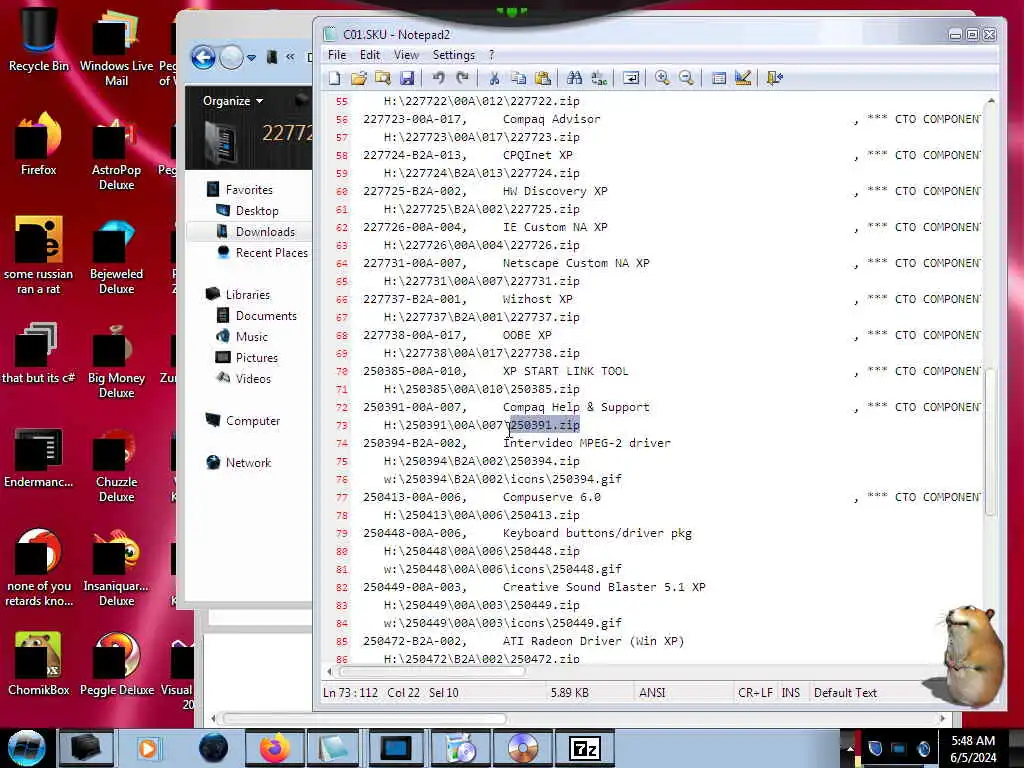Open the File menu in Notepad2
The height and width of the screenshot is (768, 1024).
click(x=337, y=55)
